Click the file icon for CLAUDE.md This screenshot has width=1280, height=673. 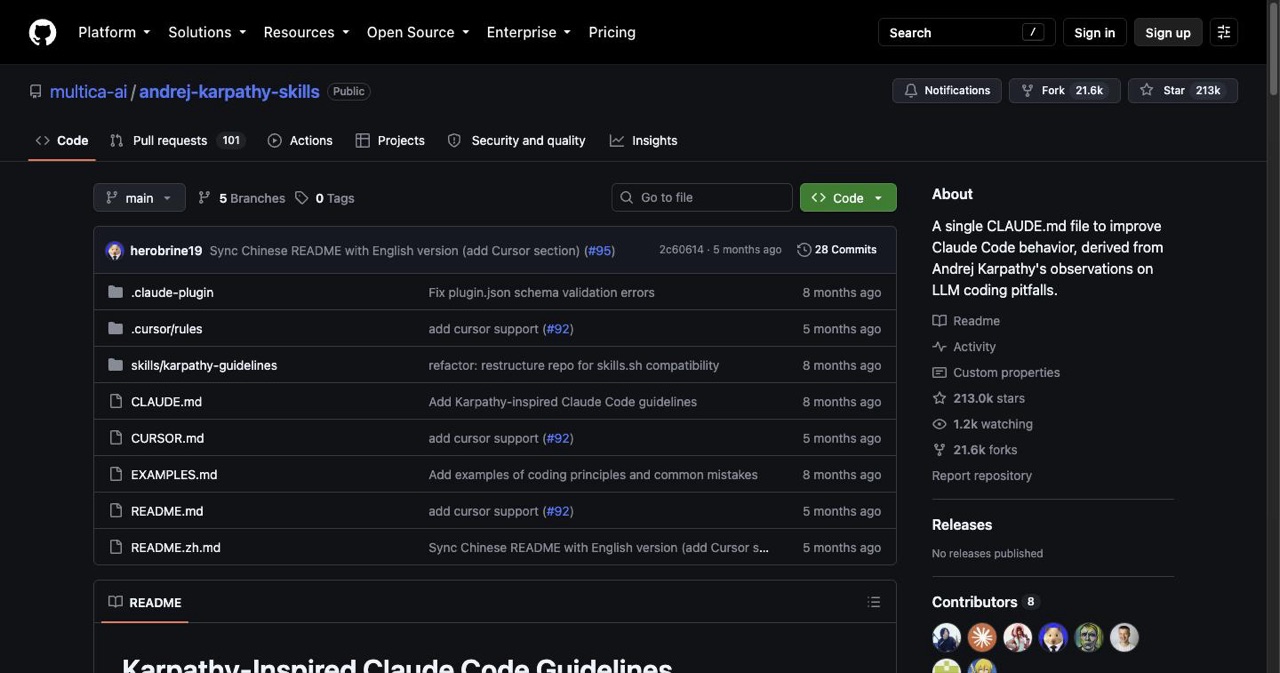click(115, 402)
